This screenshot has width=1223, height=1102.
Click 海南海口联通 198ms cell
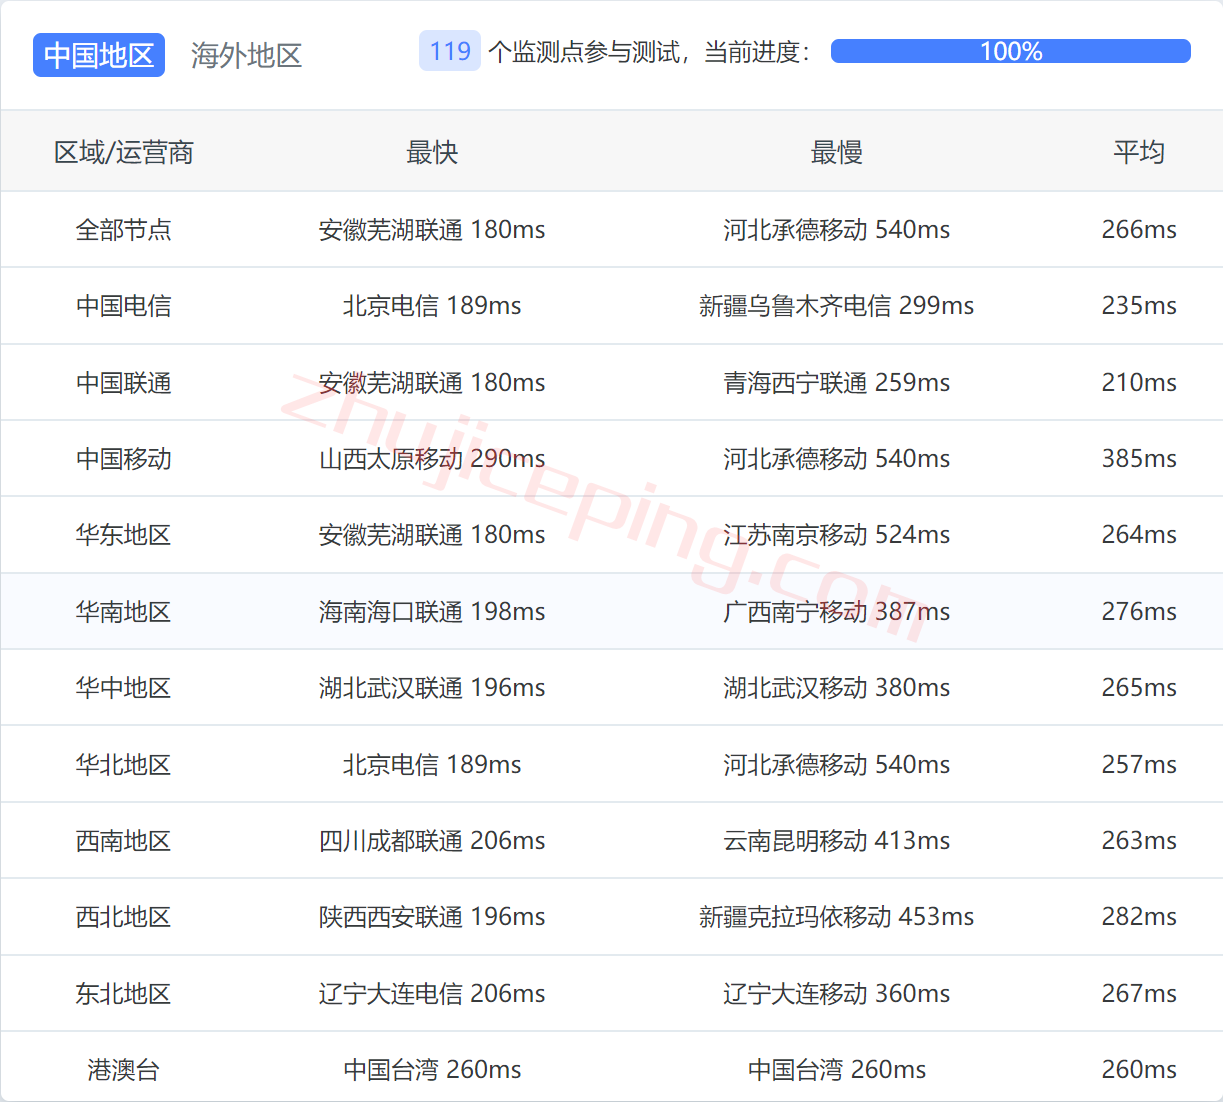pos(432,611)
